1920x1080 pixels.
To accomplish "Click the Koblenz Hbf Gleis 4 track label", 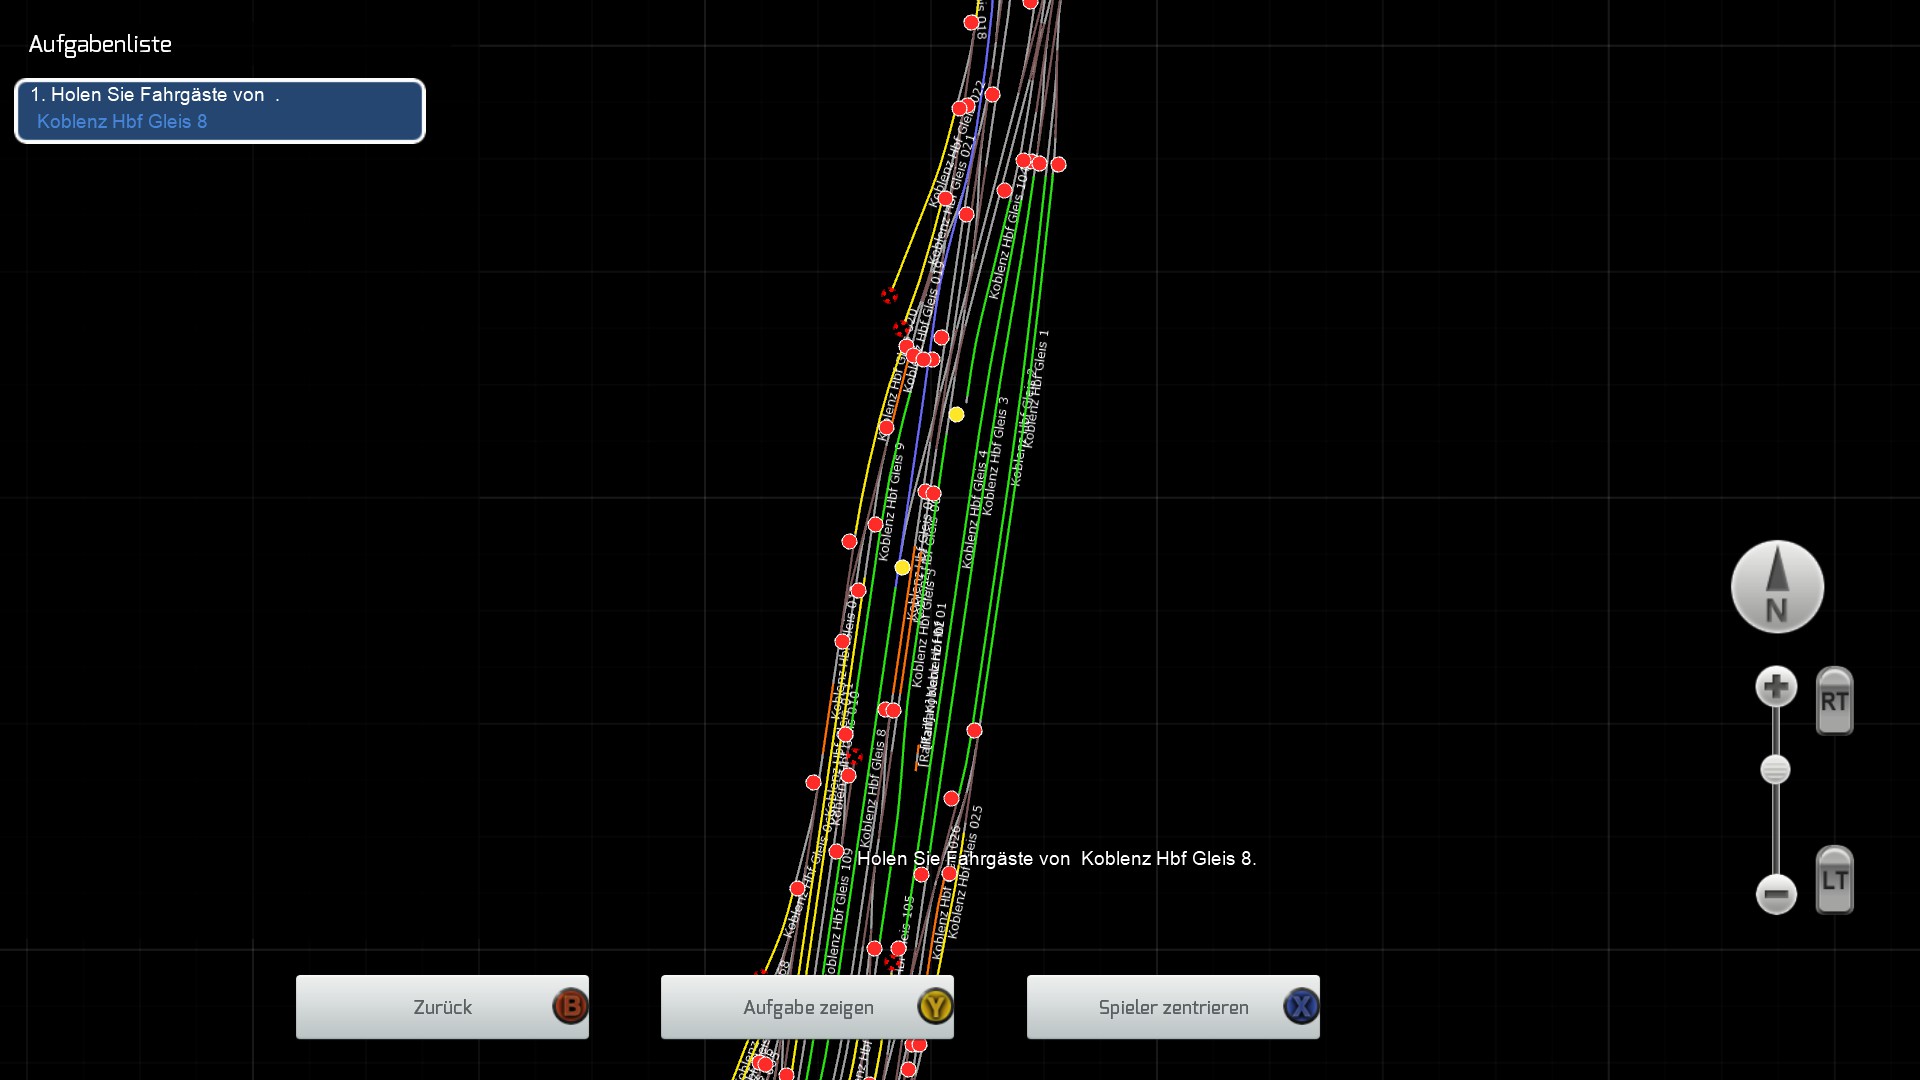I will point(975,510).
